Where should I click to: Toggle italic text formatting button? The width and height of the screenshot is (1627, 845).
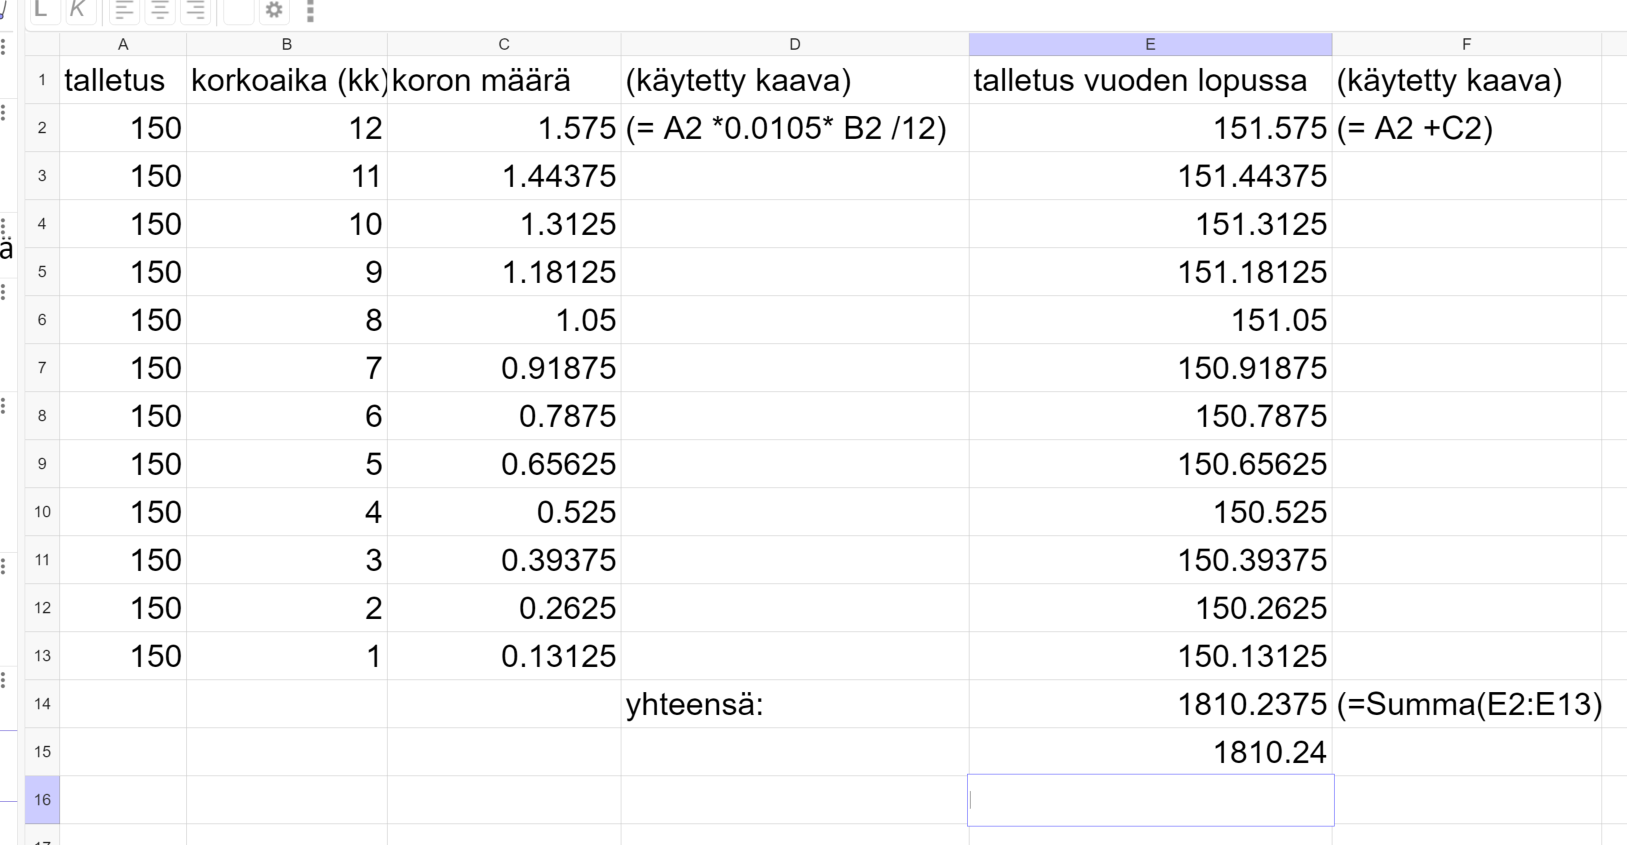coord(78,10)
